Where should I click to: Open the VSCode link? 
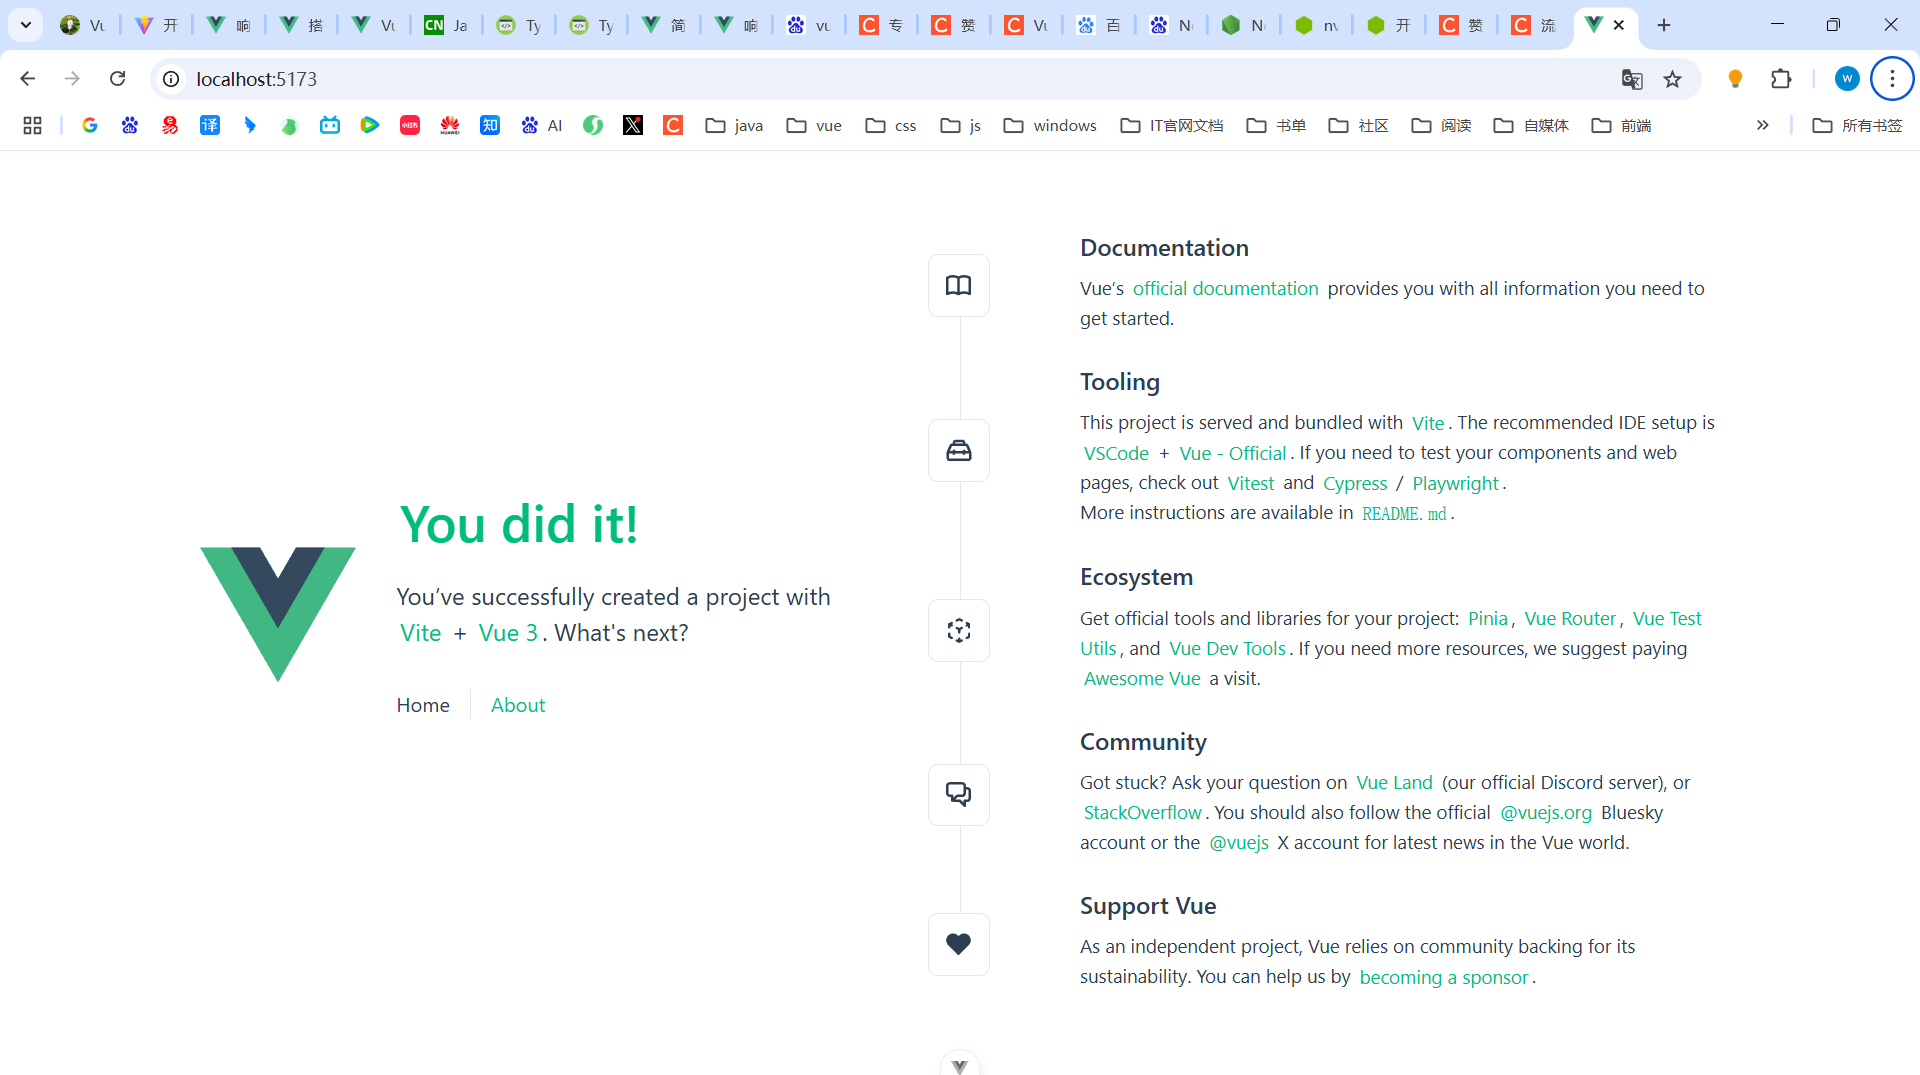click(x=1116, y=453)
